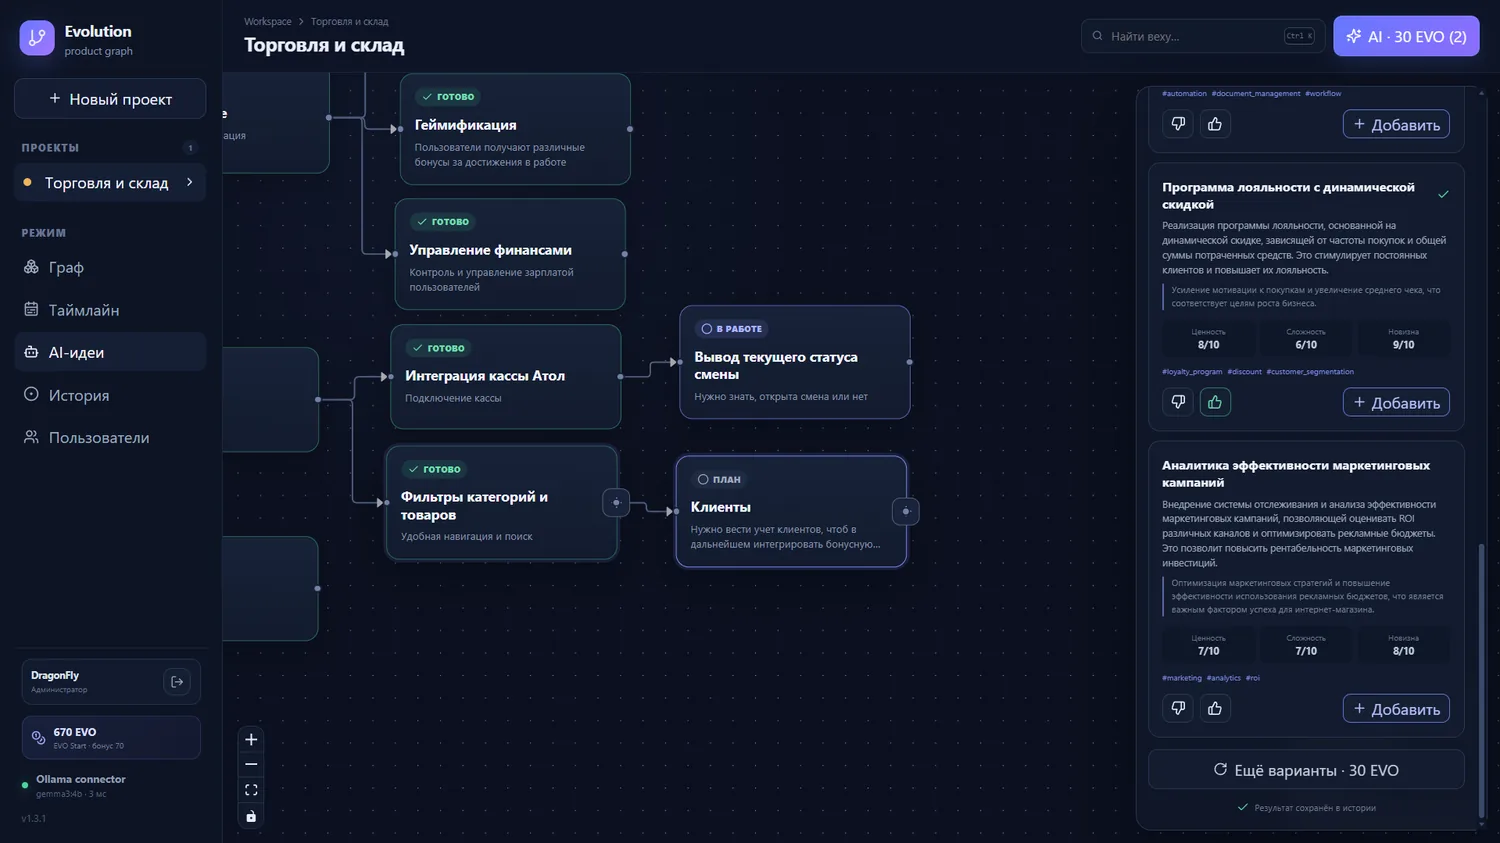Click the AI ideas panel scrollbar
The width and height of the screenshot is (1500, 843).
pyautogui.click(x=1481, y=680)
